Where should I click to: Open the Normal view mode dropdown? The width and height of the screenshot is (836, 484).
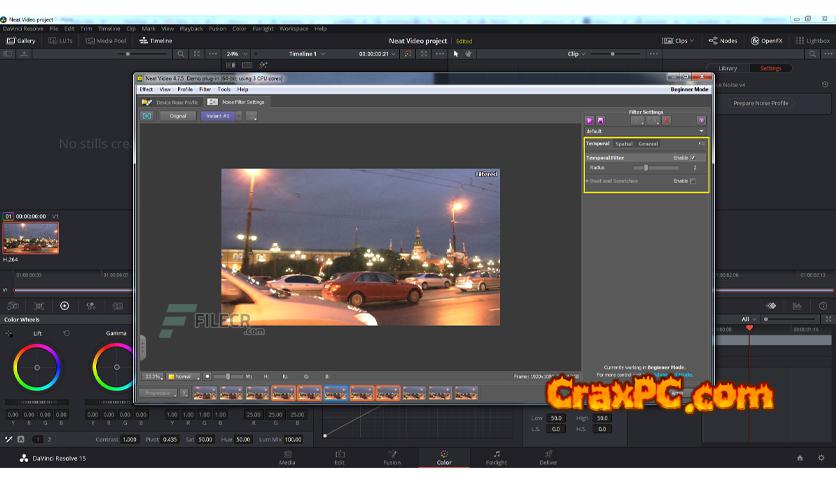(183, 376)
